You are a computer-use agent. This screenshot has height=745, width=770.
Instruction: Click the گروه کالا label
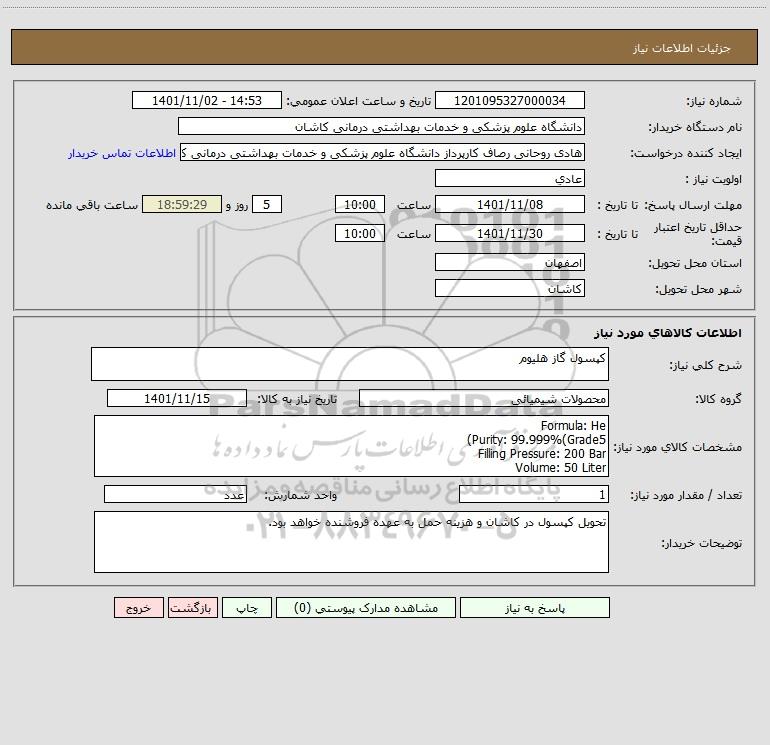coord(718,399)
